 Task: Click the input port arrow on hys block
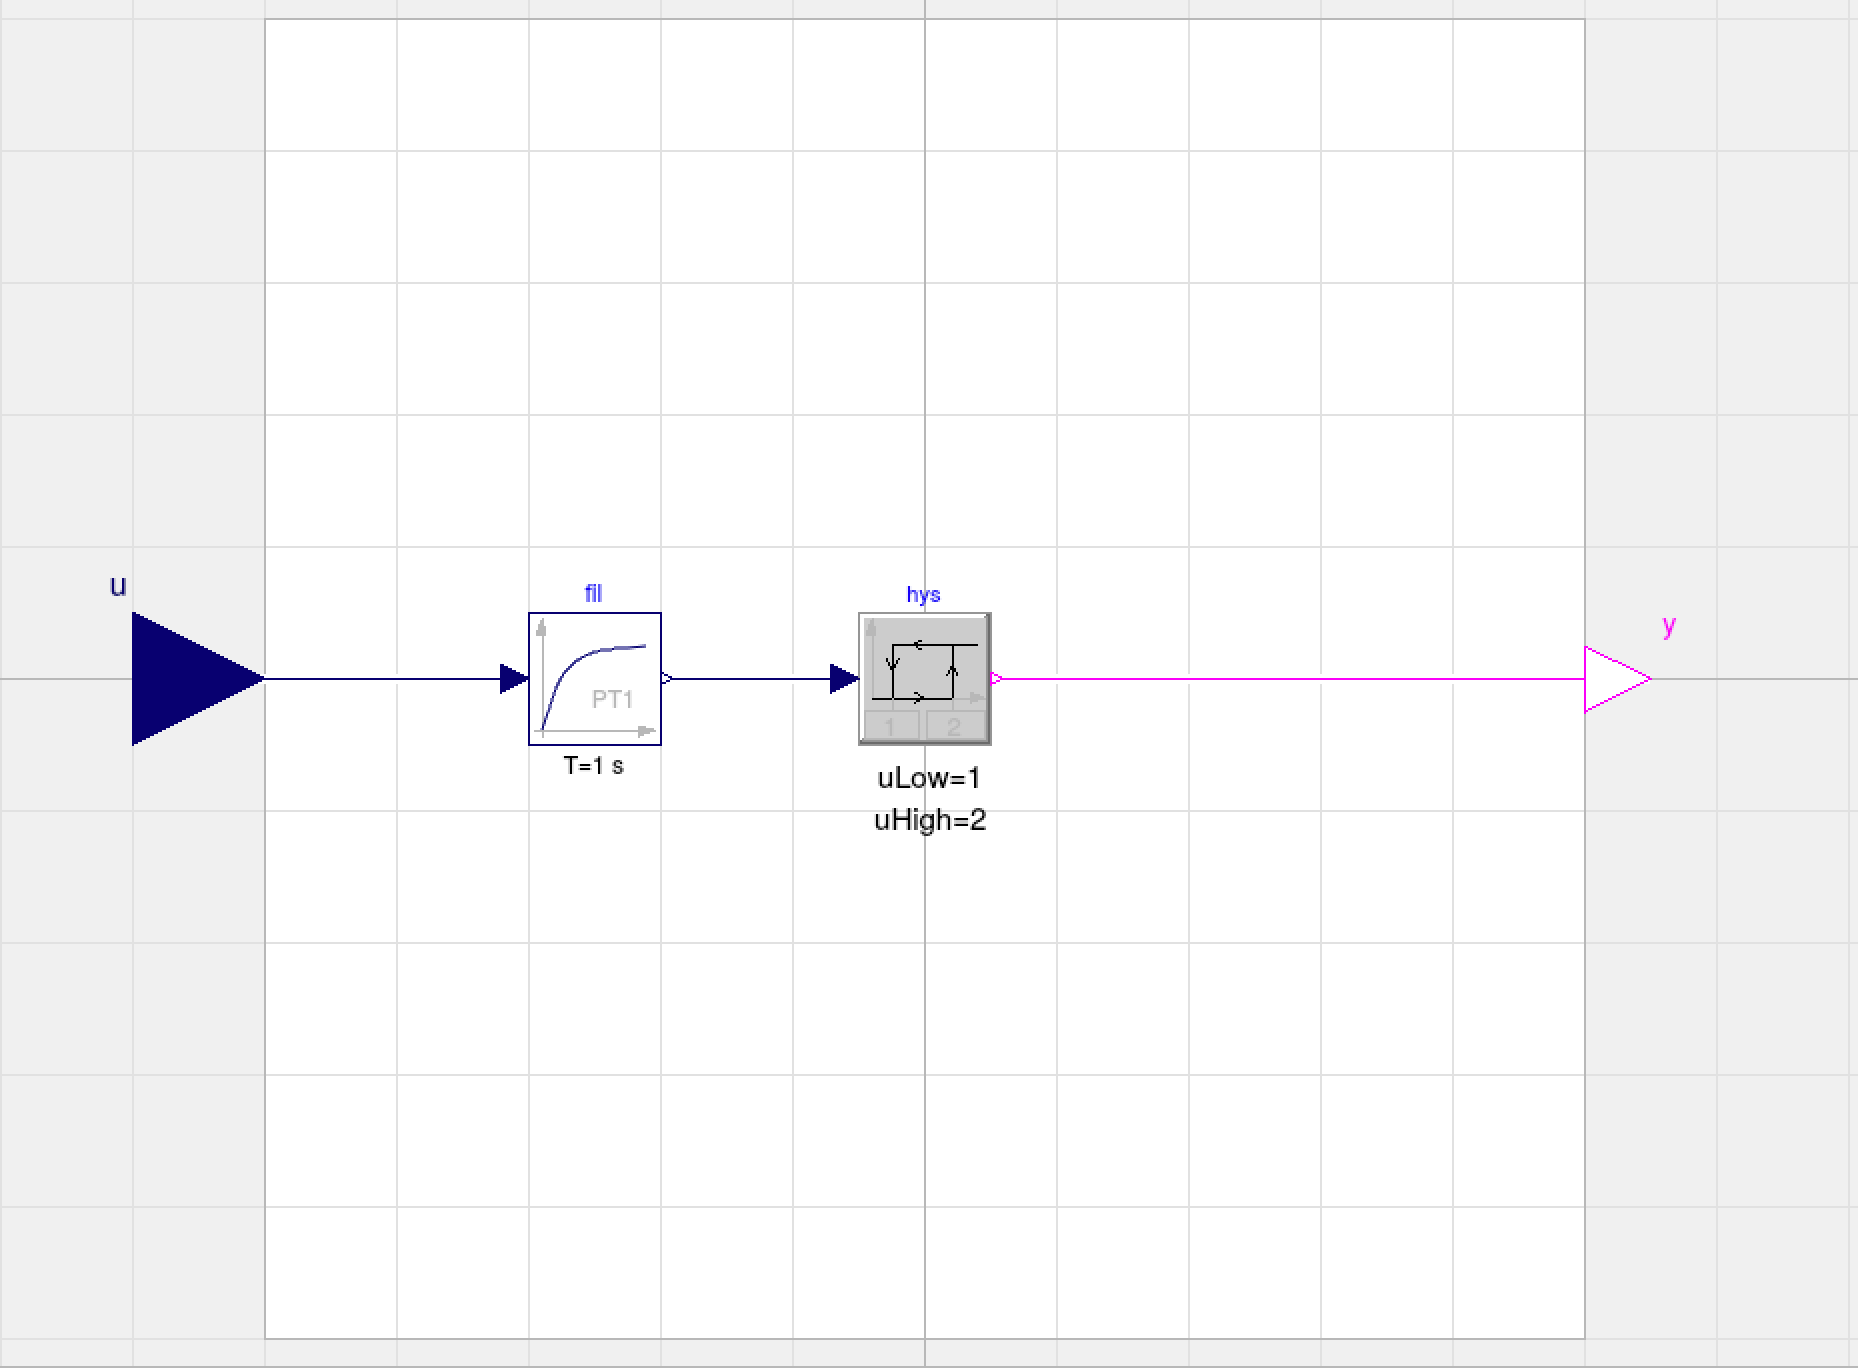coord(843,678)
